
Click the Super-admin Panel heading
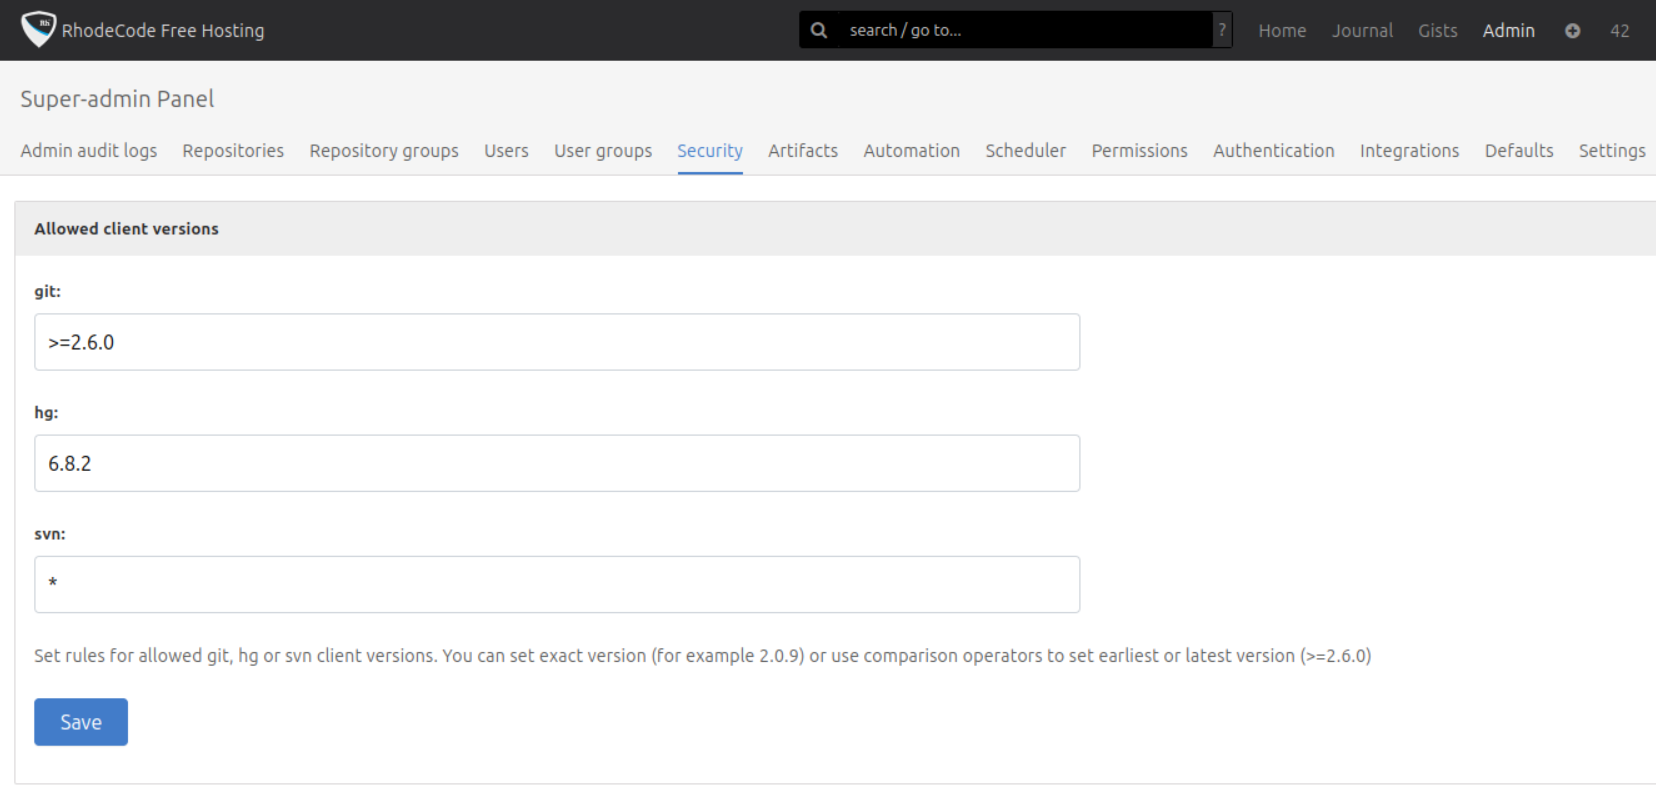(x=117, y=99)
